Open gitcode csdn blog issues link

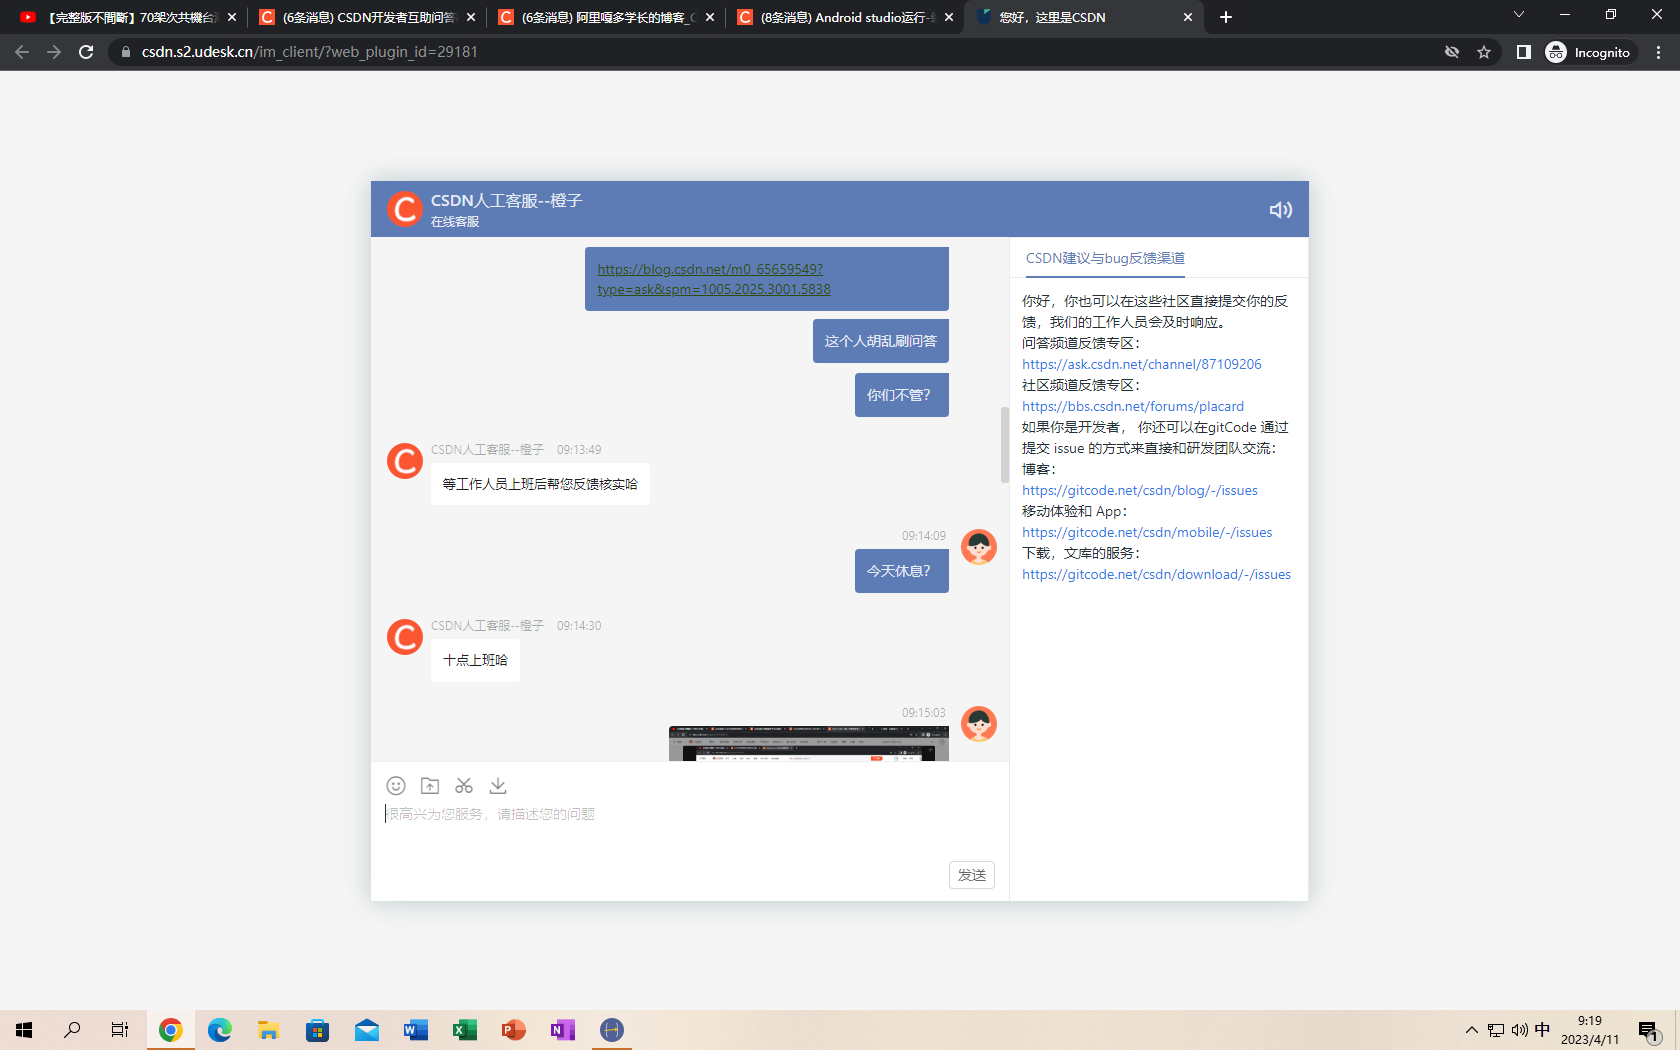click(x=1140, y=491)
